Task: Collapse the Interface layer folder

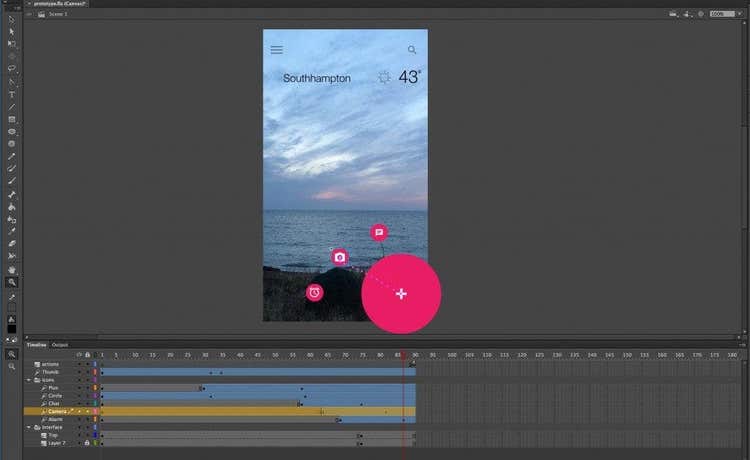Action: [29, 427]
